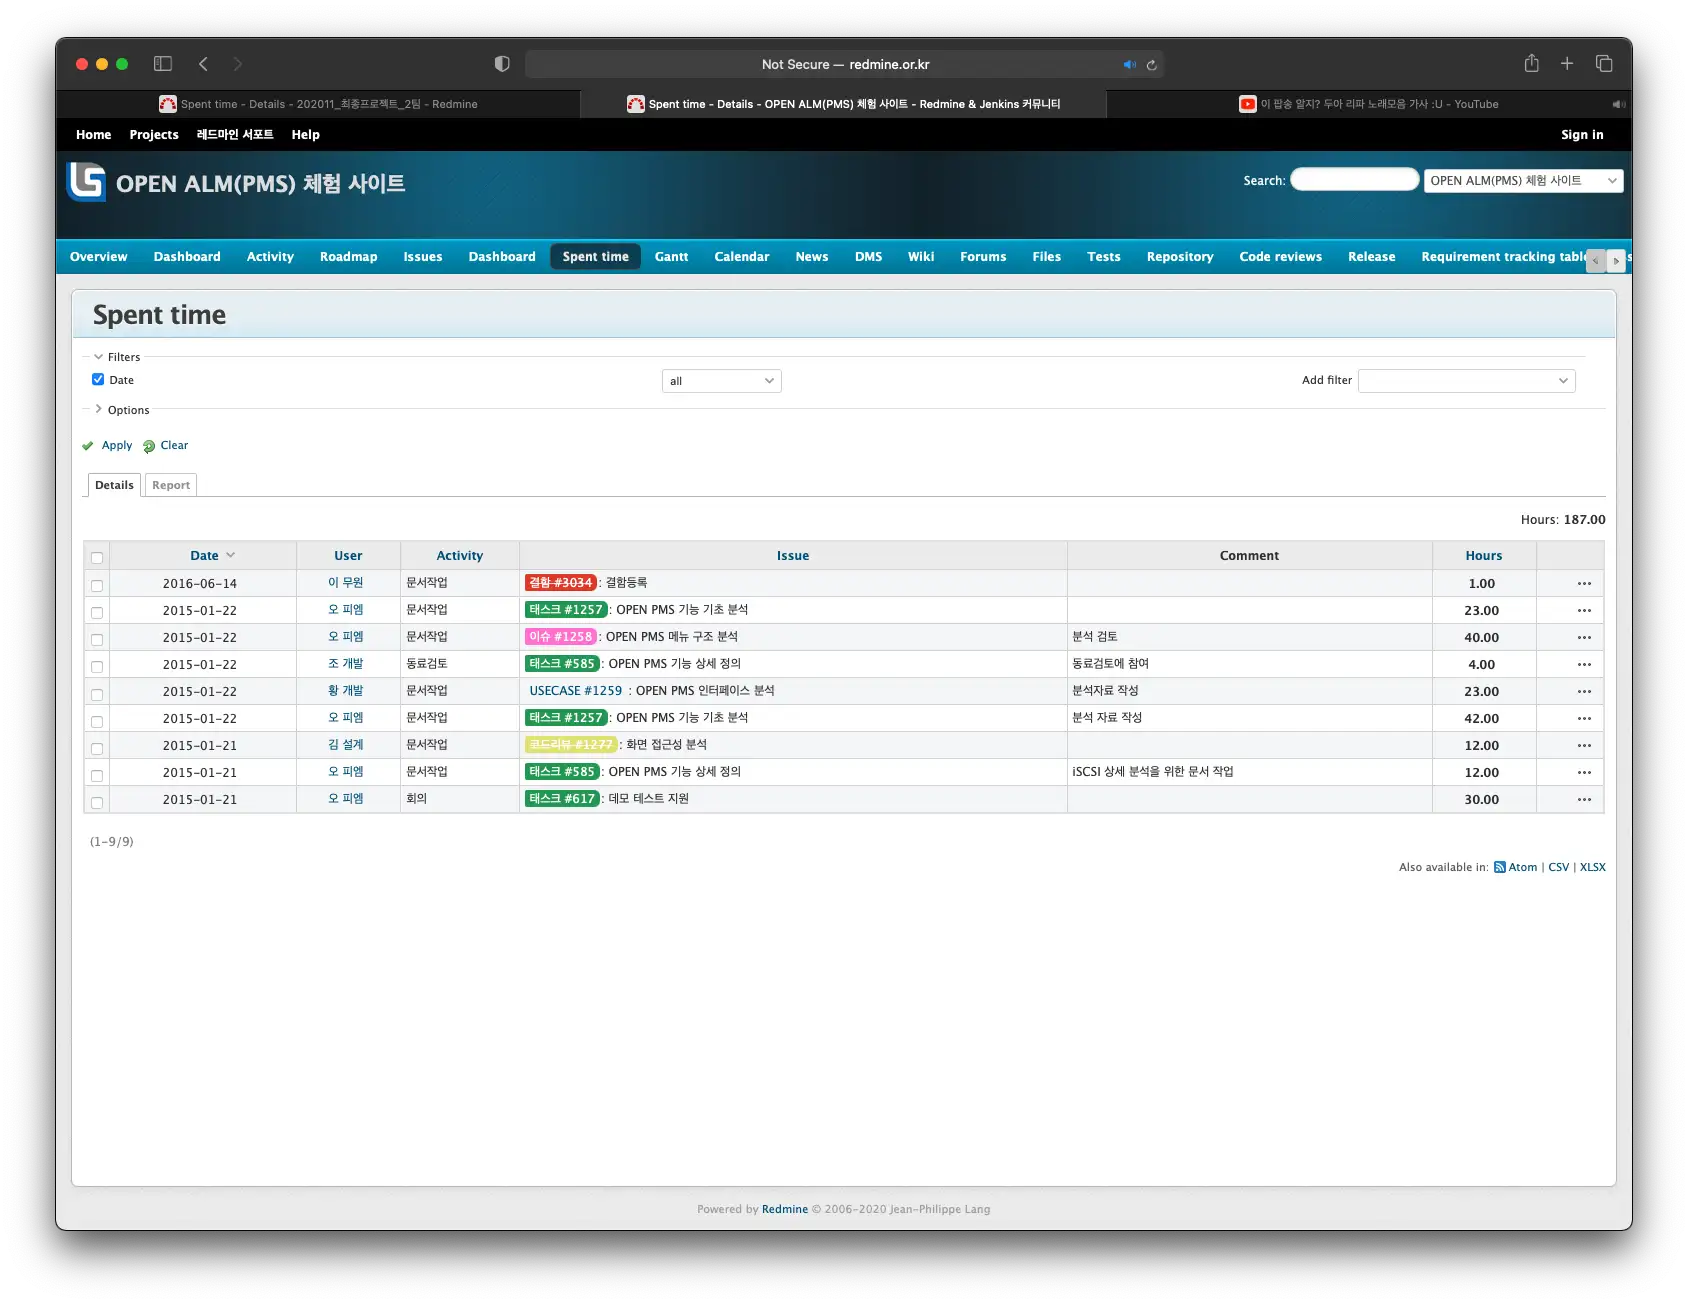Open the Projects top menu item
This screenshot has width=1688, height=1304.
154,135
